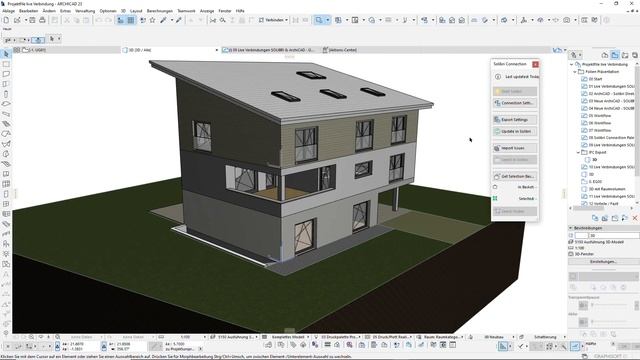Collapse the Beschreibungen section
Viewport: 640px width, 360px height.
click(570, 228)
